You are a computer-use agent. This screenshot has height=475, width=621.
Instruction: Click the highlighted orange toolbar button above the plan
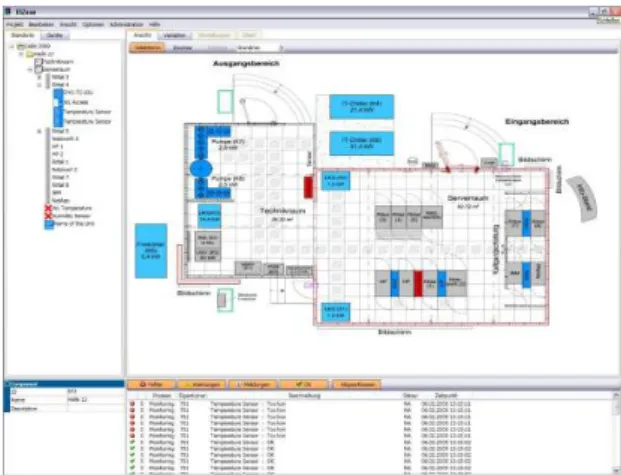[147, 48]
